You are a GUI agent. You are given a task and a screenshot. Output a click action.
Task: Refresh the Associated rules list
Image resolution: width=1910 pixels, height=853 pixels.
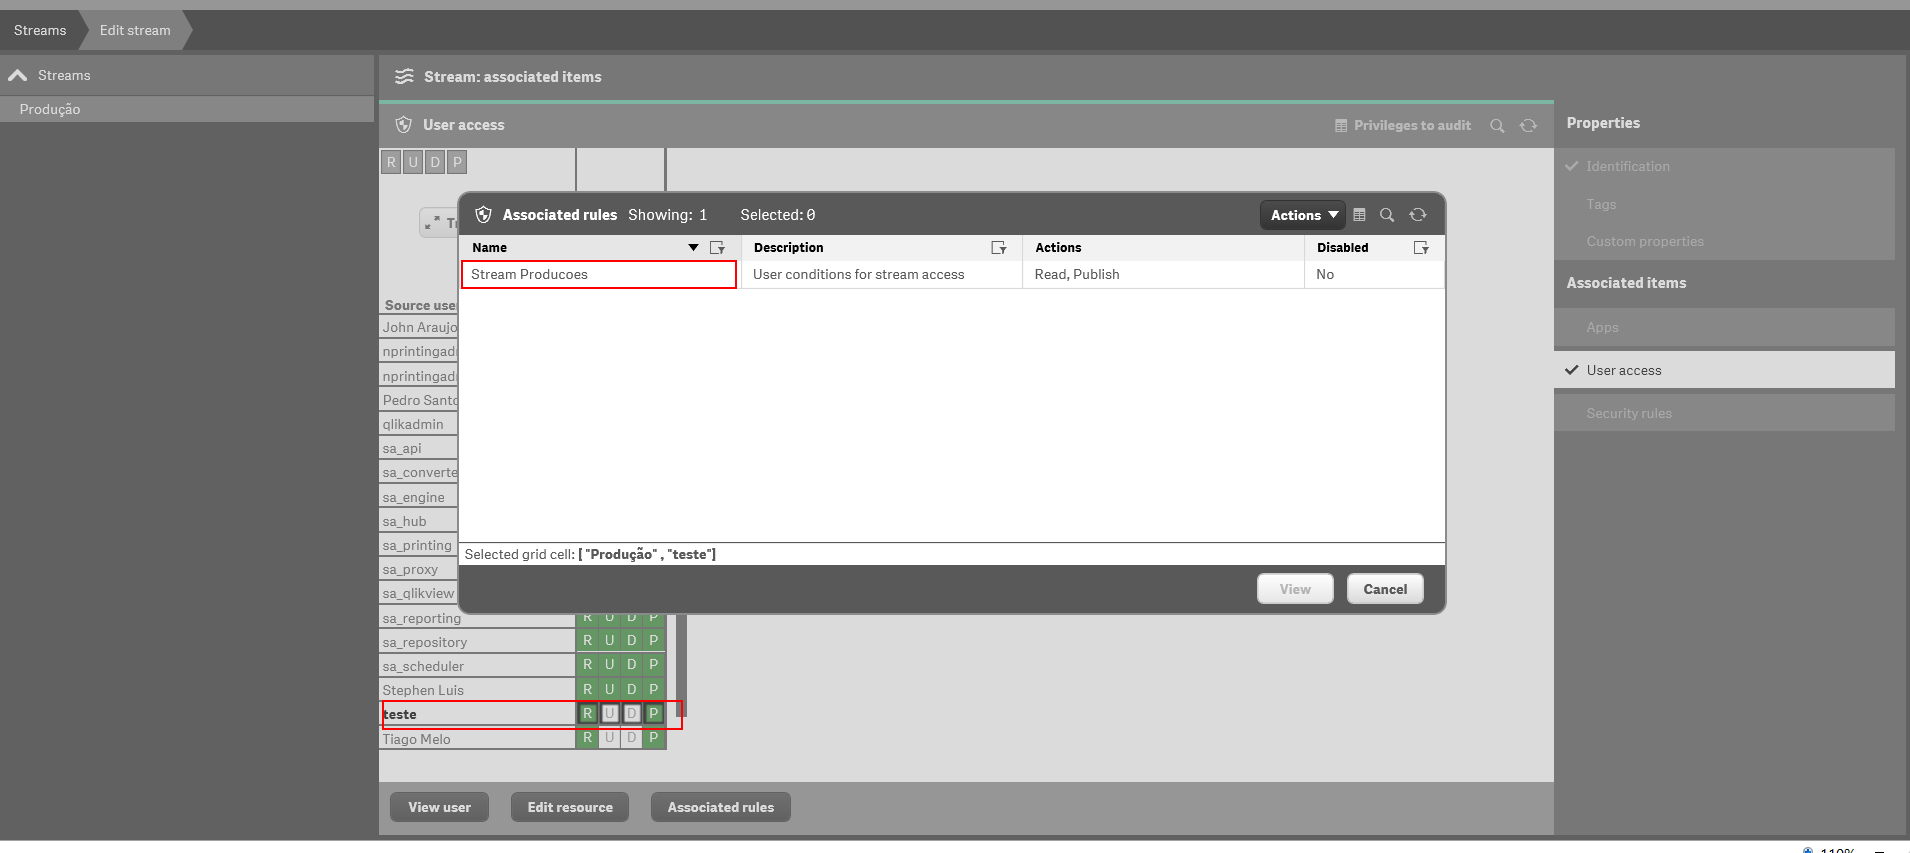(x=1418, y=215)
